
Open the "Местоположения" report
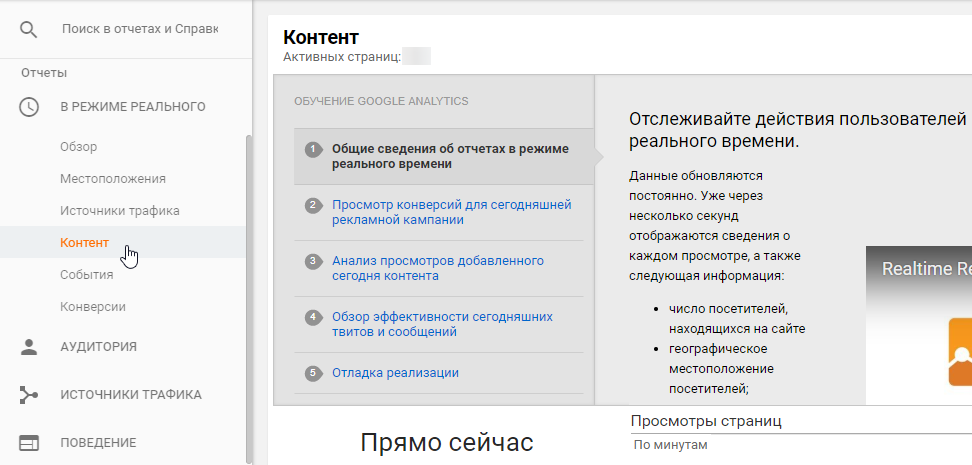click(113, 179)
